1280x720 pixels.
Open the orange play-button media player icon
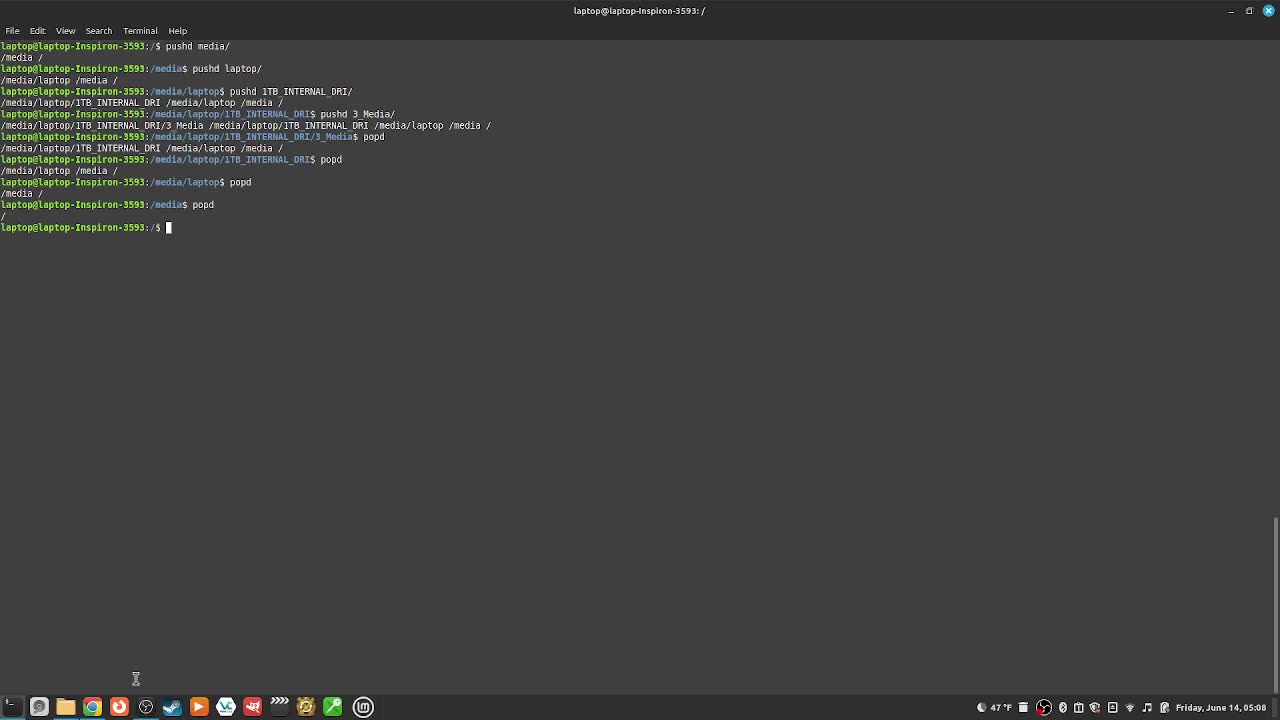click(x=199, y=707)
